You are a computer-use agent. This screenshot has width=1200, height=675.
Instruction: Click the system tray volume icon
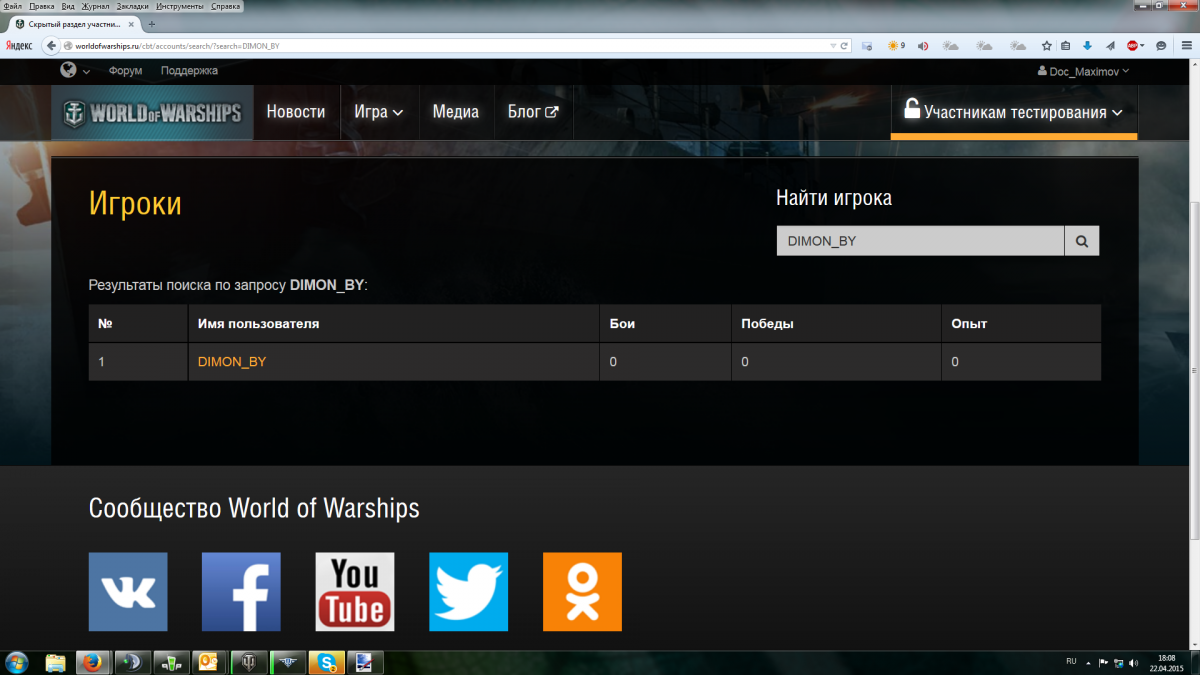click(1133, 662)
